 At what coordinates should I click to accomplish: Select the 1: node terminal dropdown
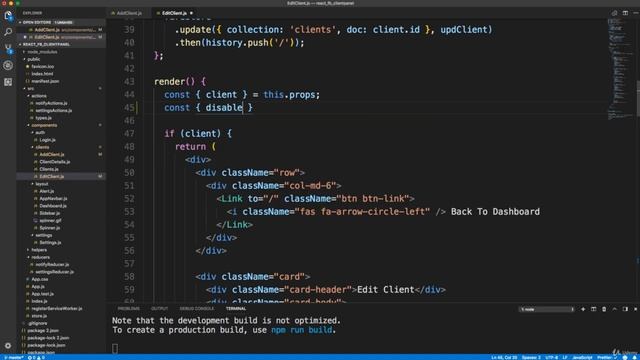(547, 309)
